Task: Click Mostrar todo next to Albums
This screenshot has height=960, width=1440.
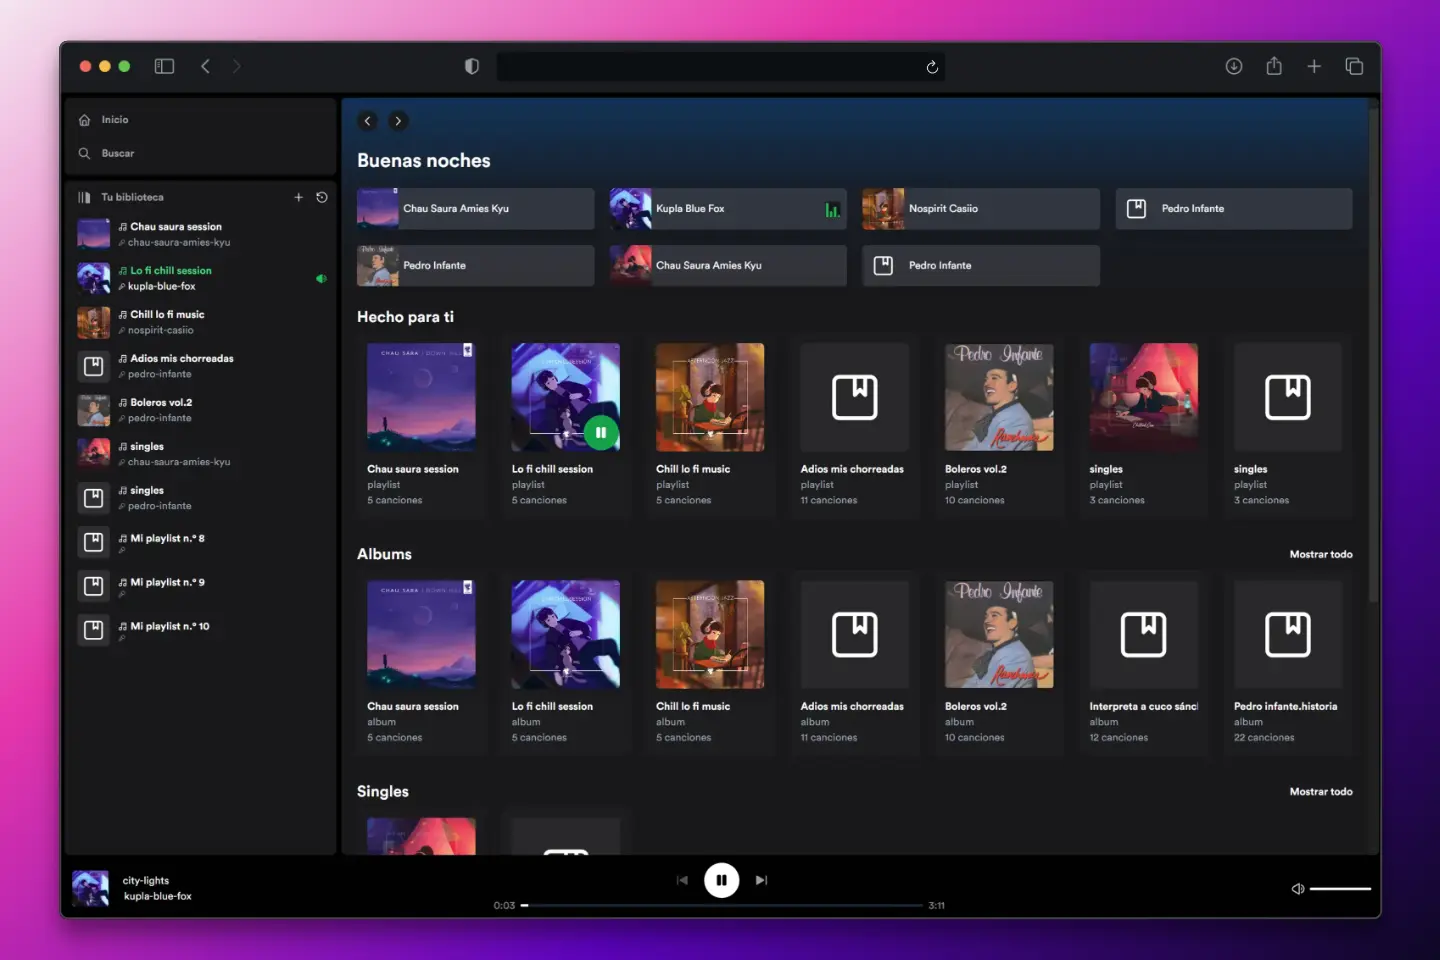Action: (1321, 555)
